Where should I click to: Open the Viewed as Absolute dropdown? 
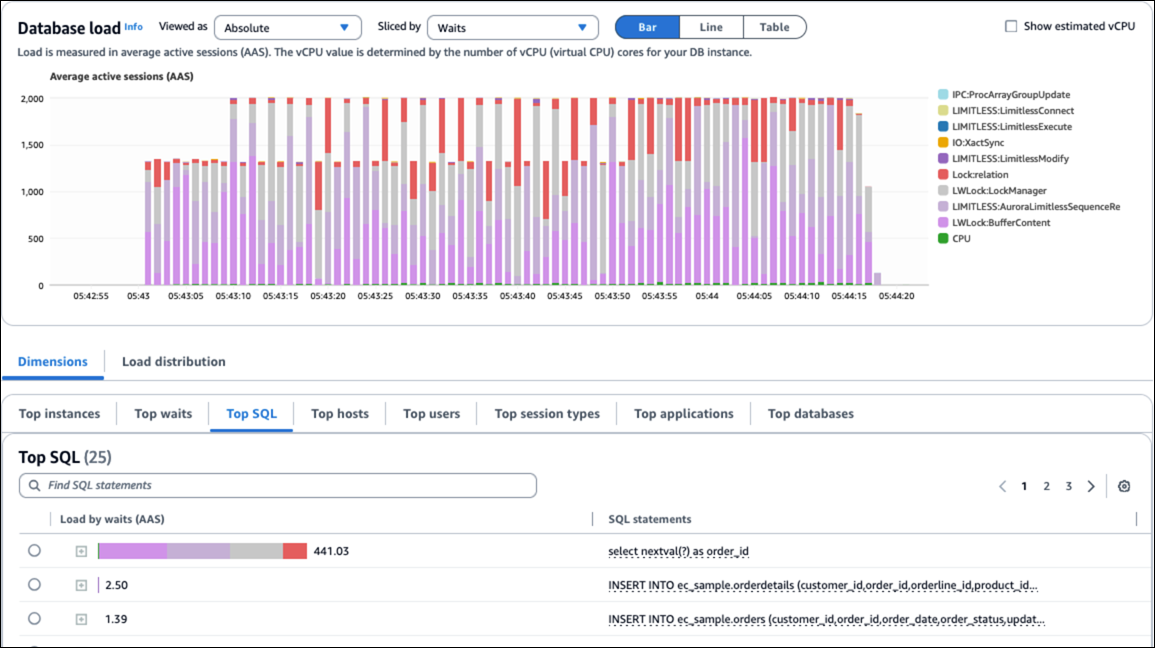point(287,27)
